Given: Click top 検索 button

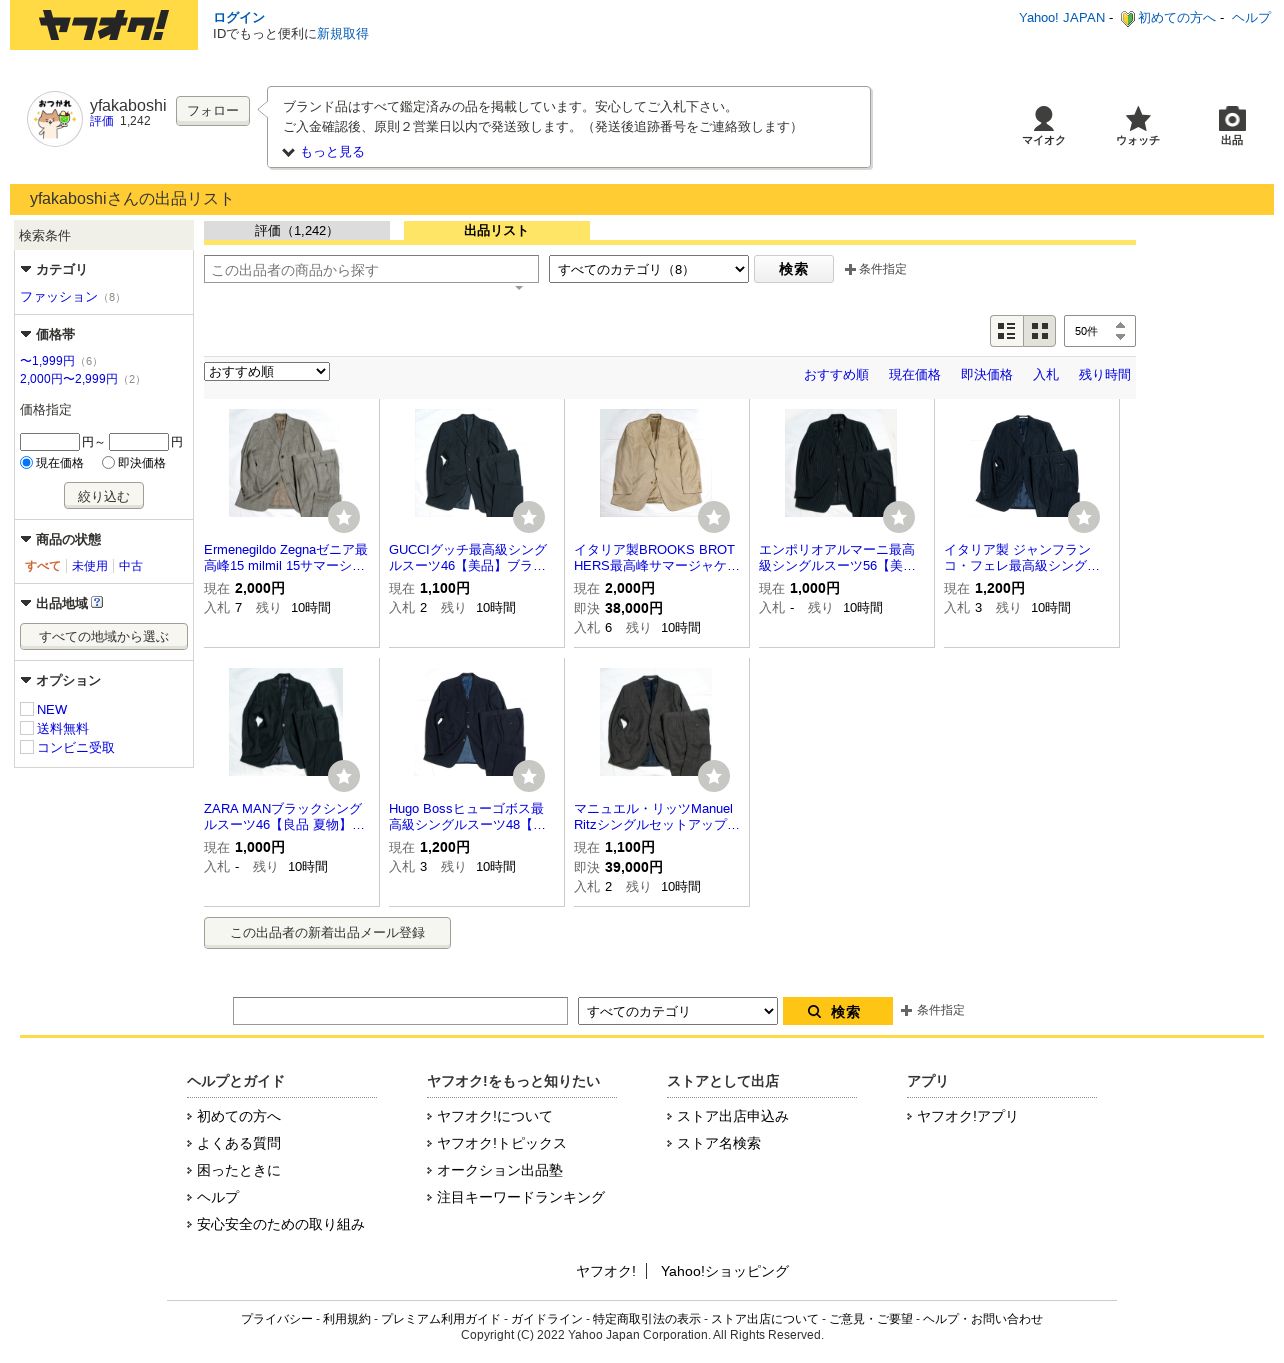Looking at the screenshot, I should coord(794,269).
